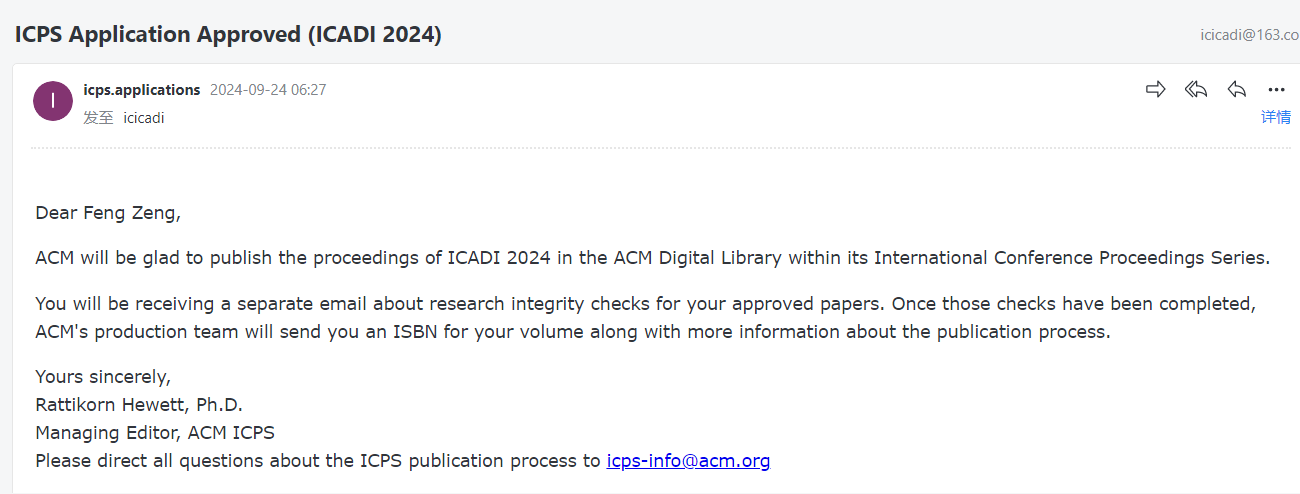Show message details via 详情 link
1300x494 pixels.
pyautogui.click(x=1276, y=117)
